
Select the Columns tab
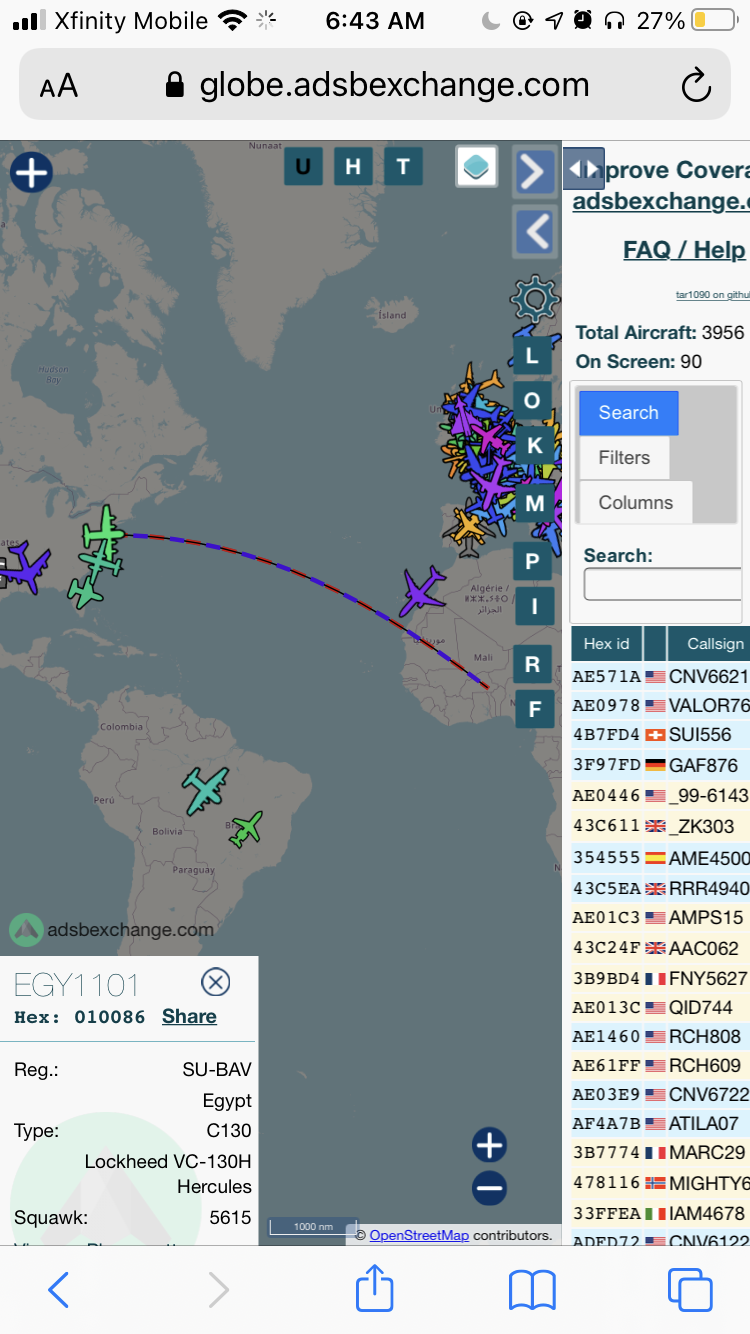tap(636, 503)
